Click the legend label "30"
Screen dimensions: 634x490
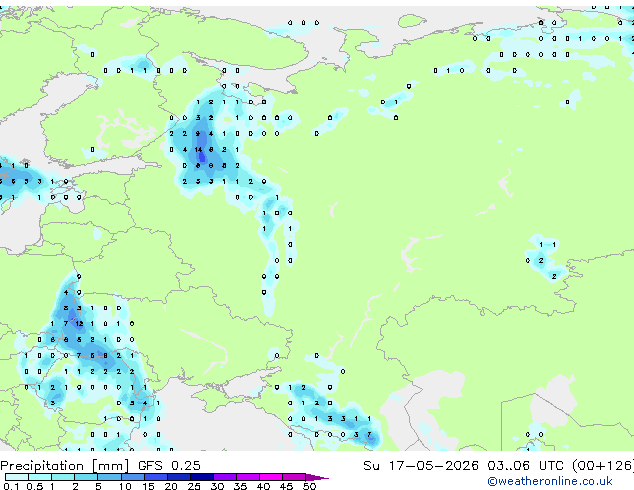(218, 486)
